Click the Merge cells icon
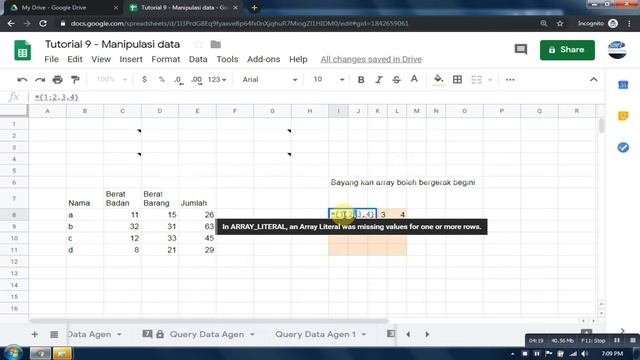The height and width of the screenshot is (360, 640). (x=476, y=80)
